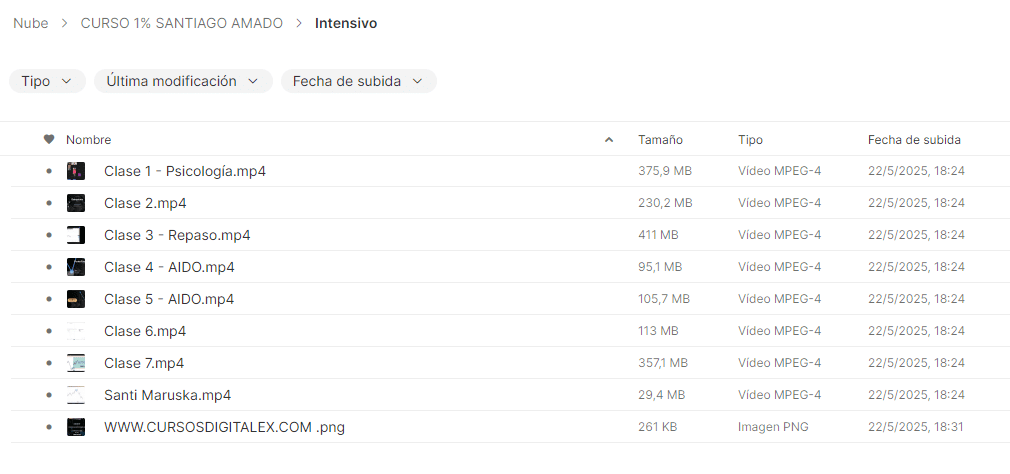Click the favorite heart icon in header
This screenshot has height=474, width=1010.
49,140
